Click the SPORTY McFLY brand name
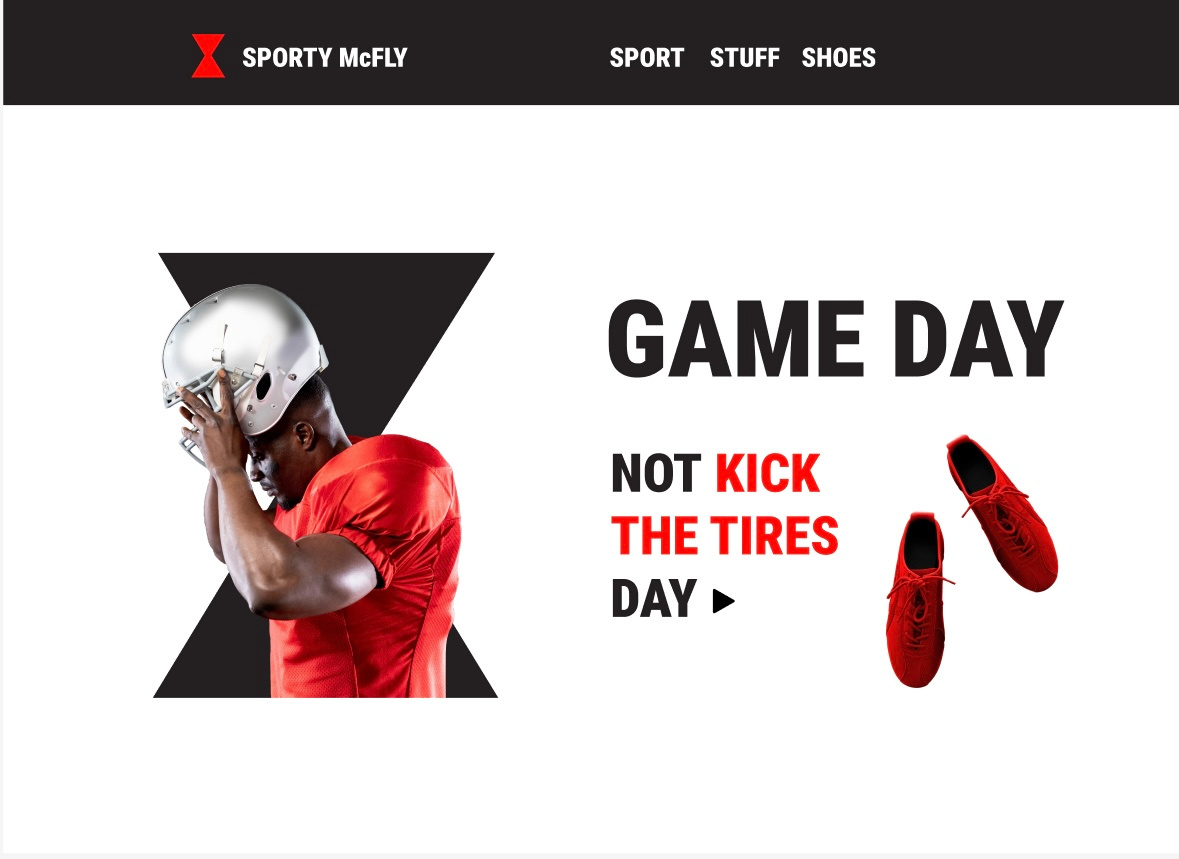 325,57
